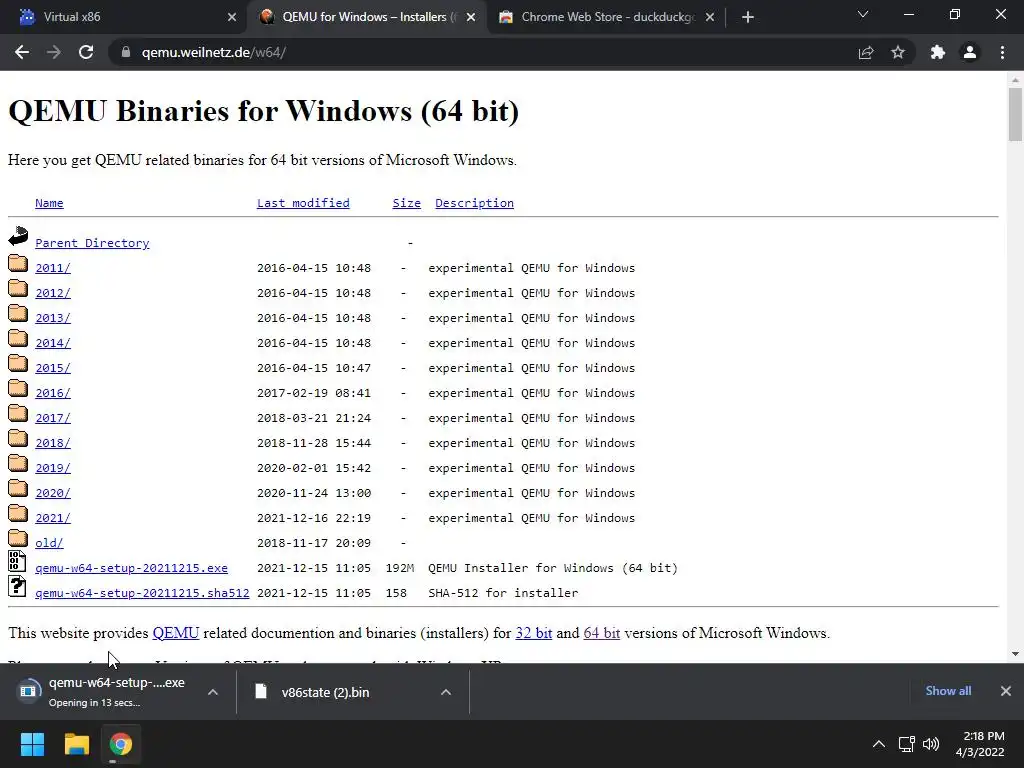
Task: View site info via the lock icon
Action: point(126,52)
